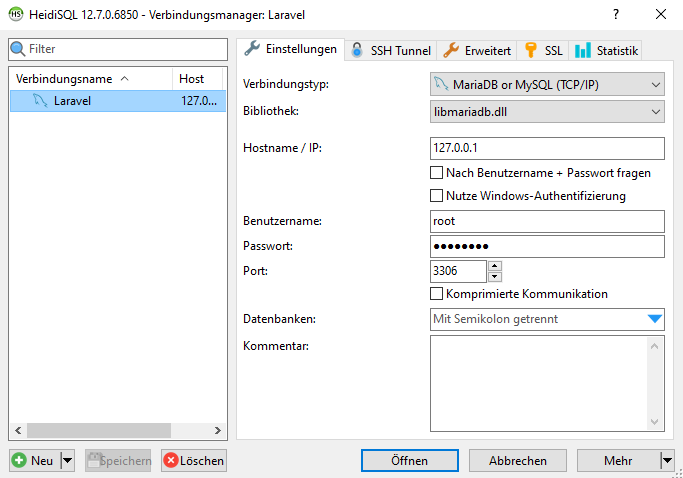Click the Host column header
Viewport: 683px width, 478px height.
click(198, 79)
